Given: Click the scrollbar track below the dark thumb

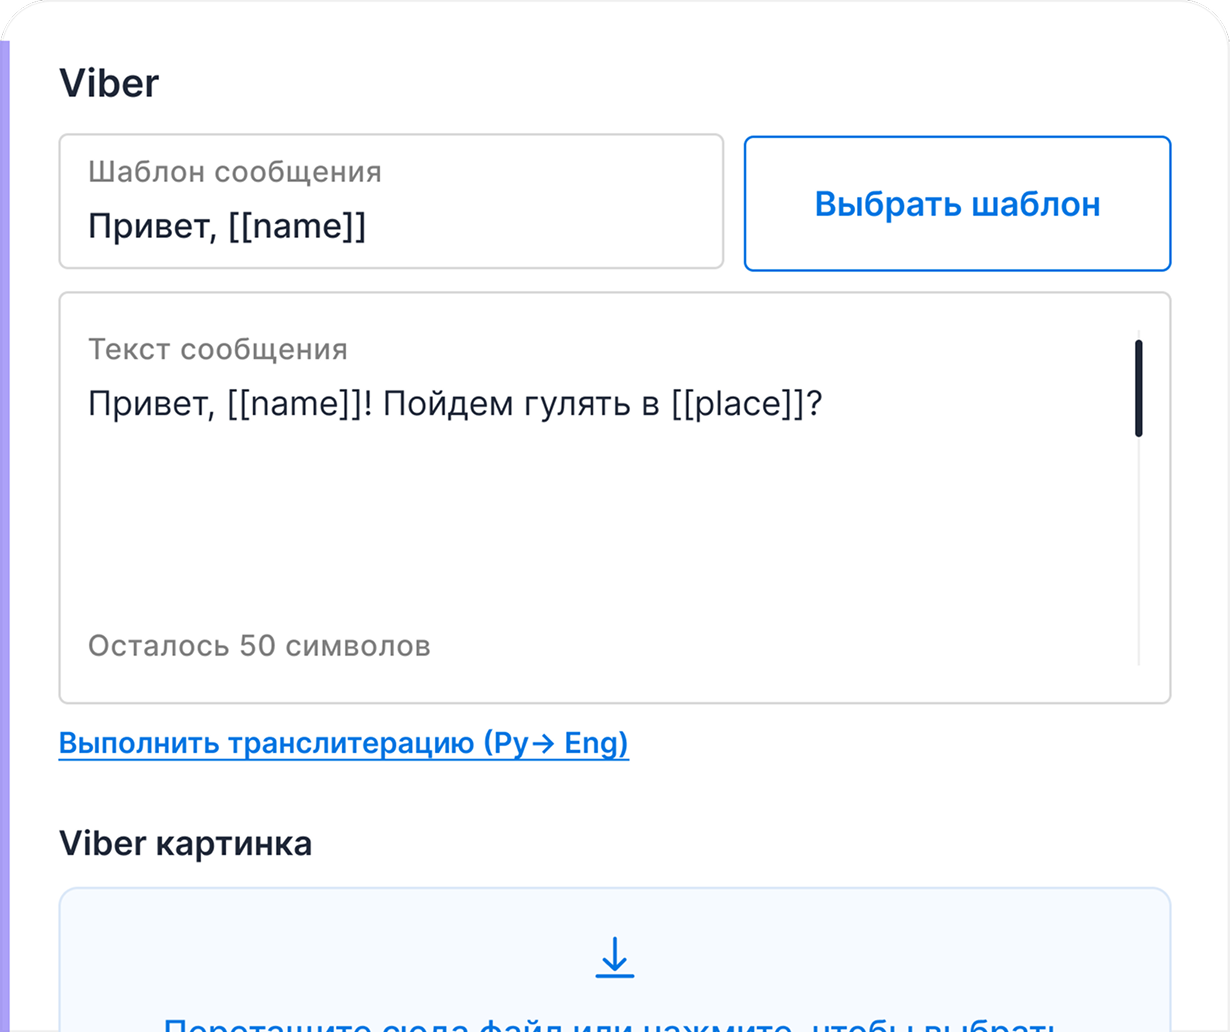Looking at the screenshot, I should [1138, 551].
